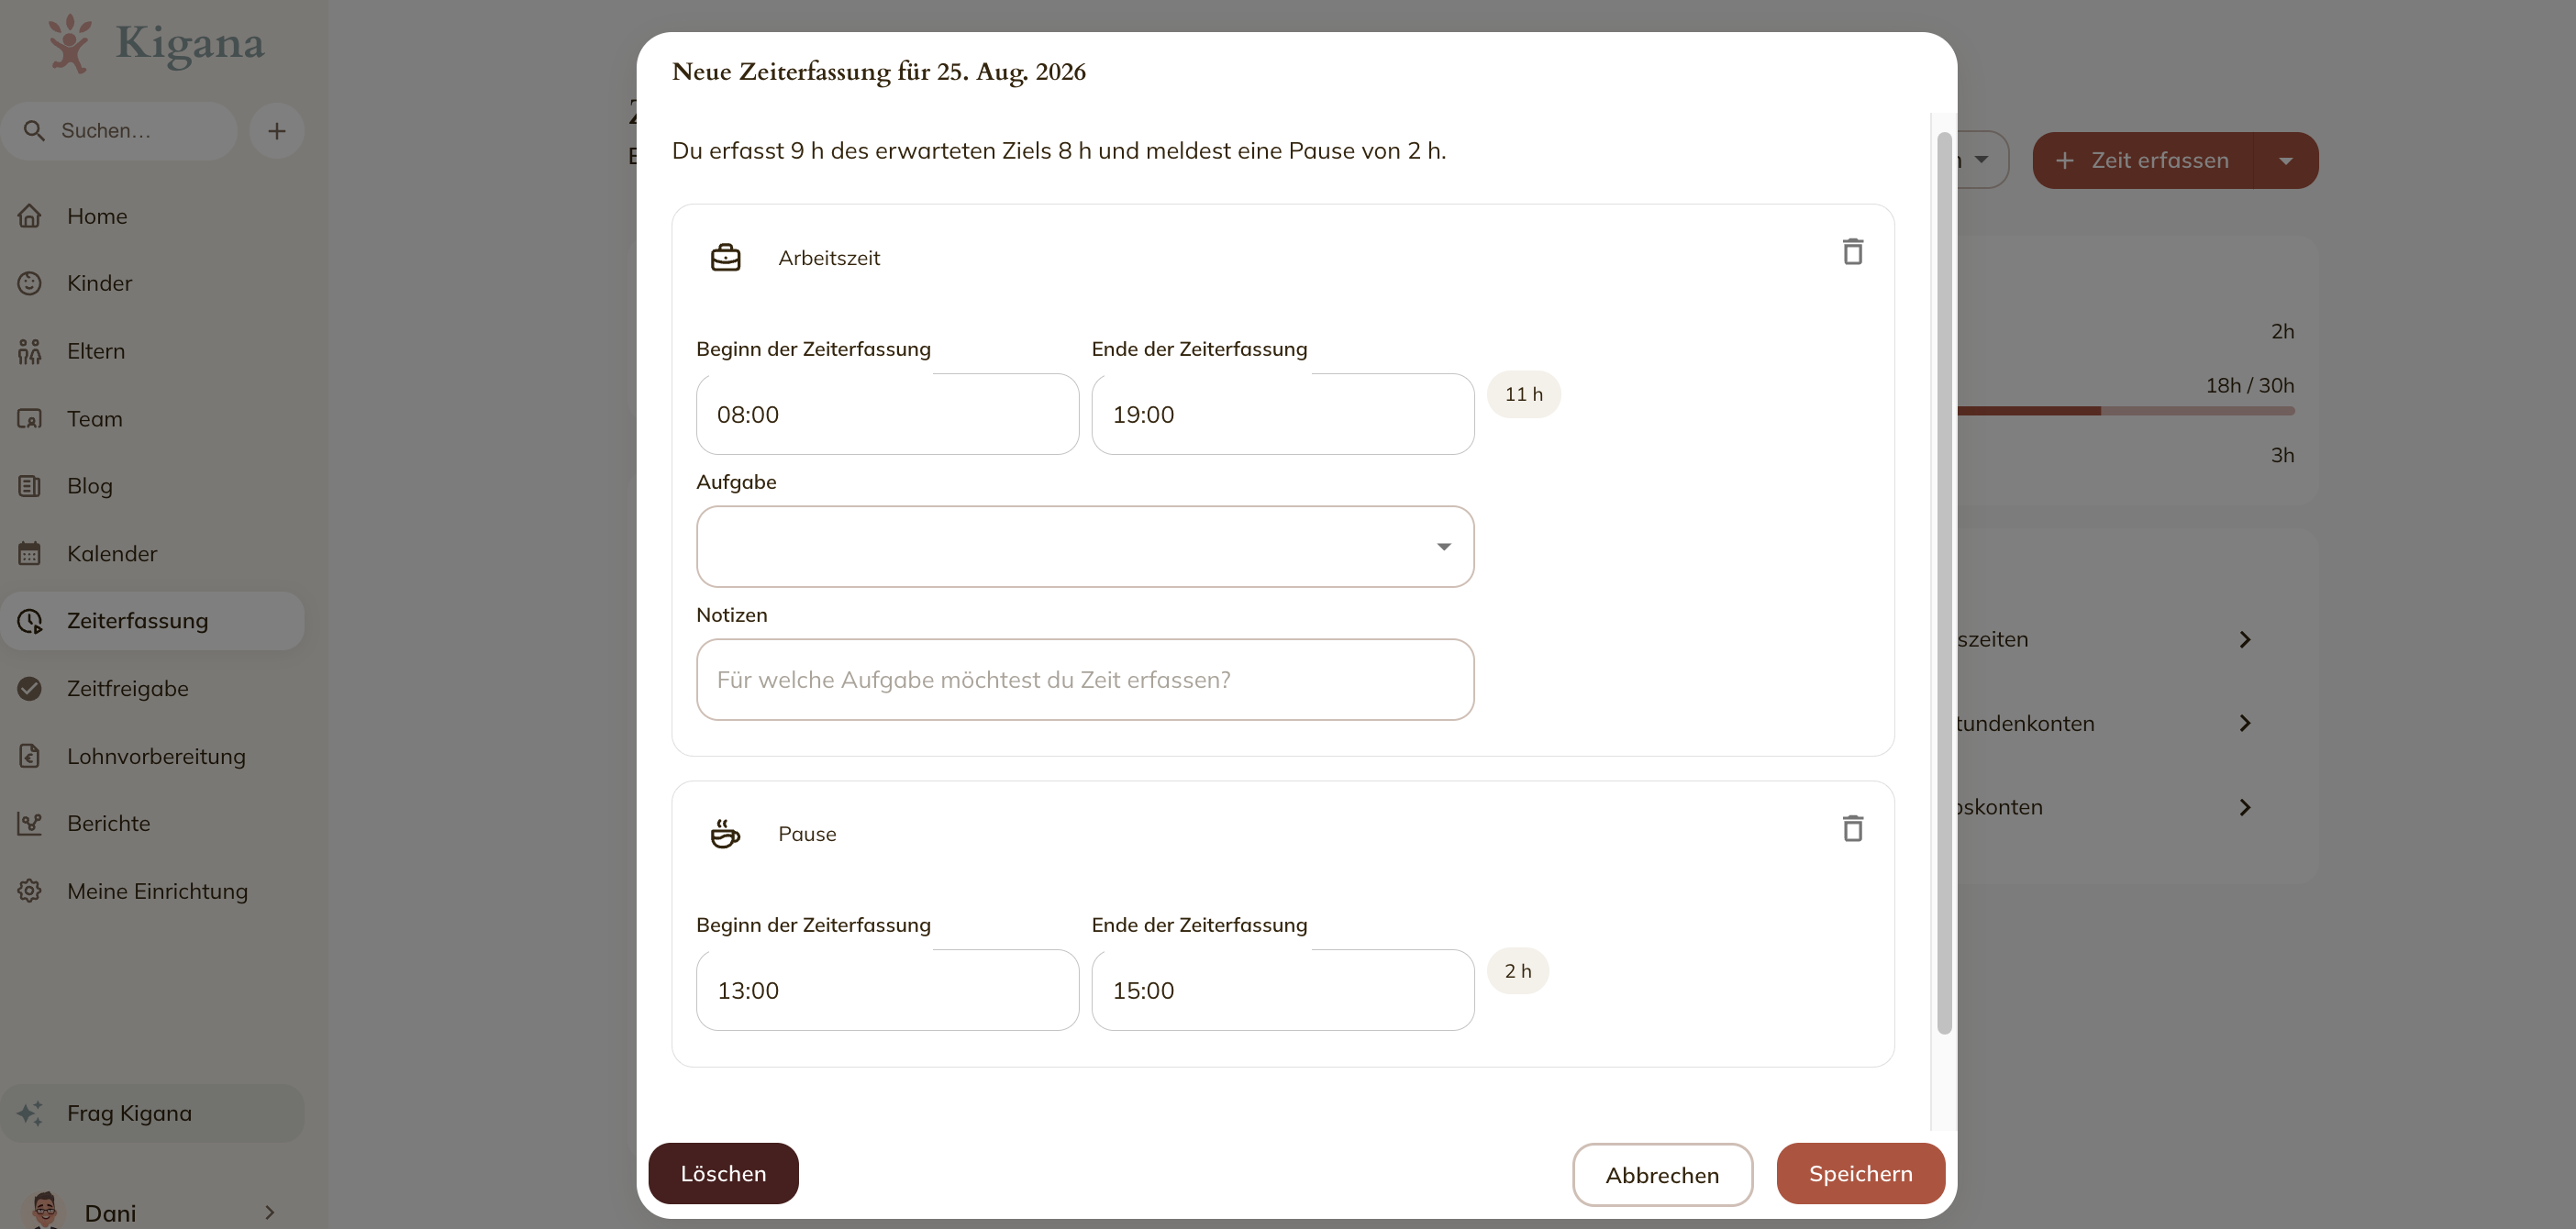
Task: Click the Löschen button
Action: pyautogui.click(x=723, y=1173)
